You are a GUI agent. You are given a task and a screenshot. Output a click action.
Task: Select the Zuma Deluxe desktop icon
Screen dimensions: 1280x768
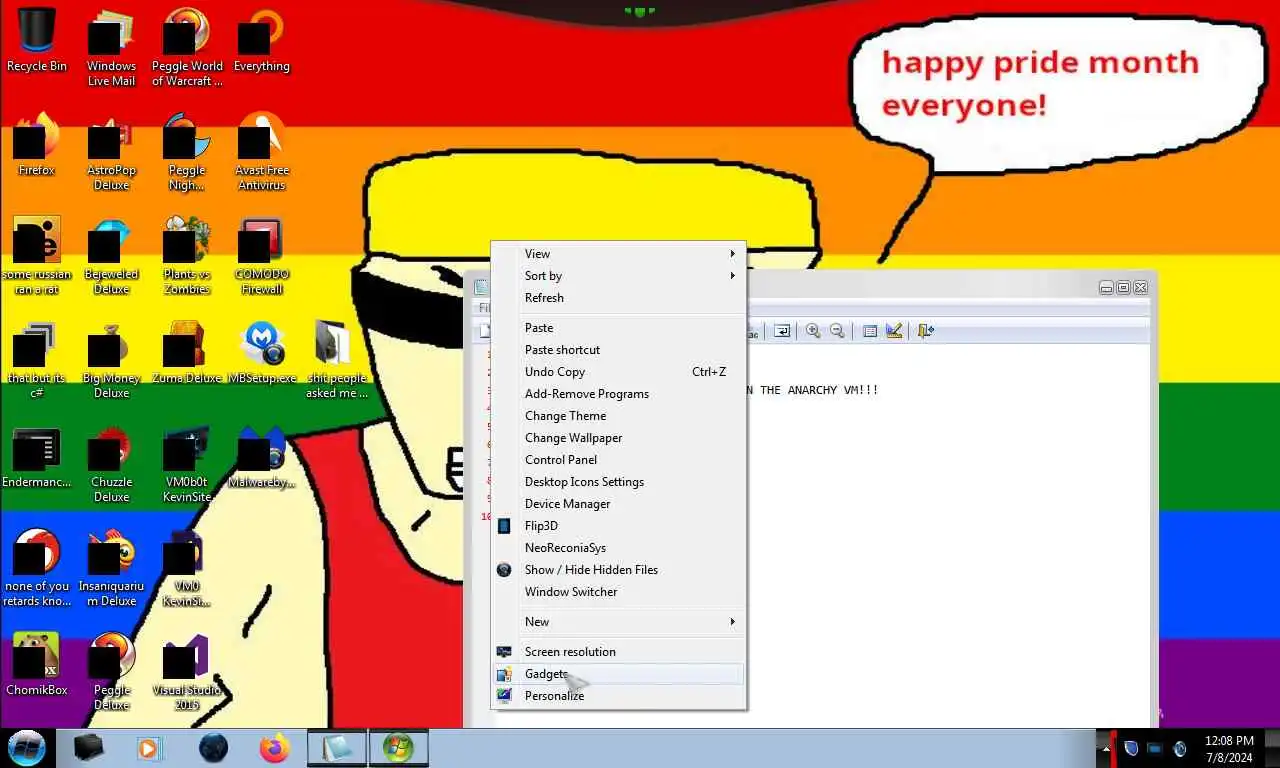[x=187, y=352]
